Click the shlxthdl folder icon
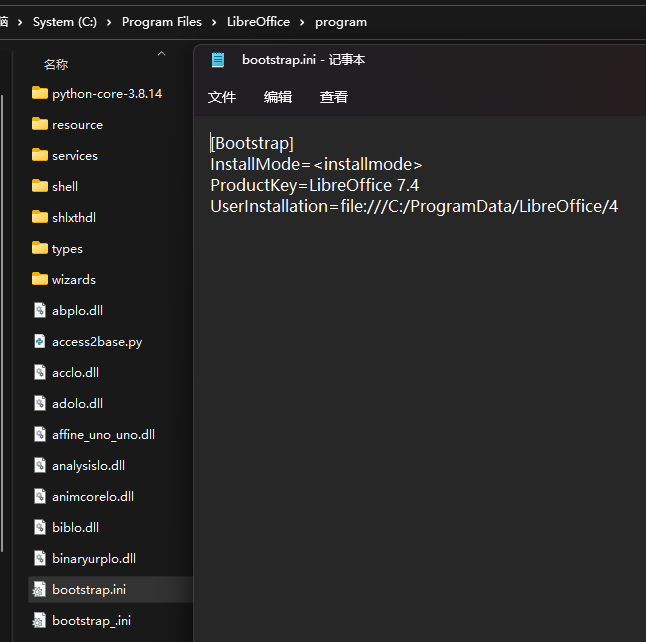The image size is (646, 642). point(40,217)
